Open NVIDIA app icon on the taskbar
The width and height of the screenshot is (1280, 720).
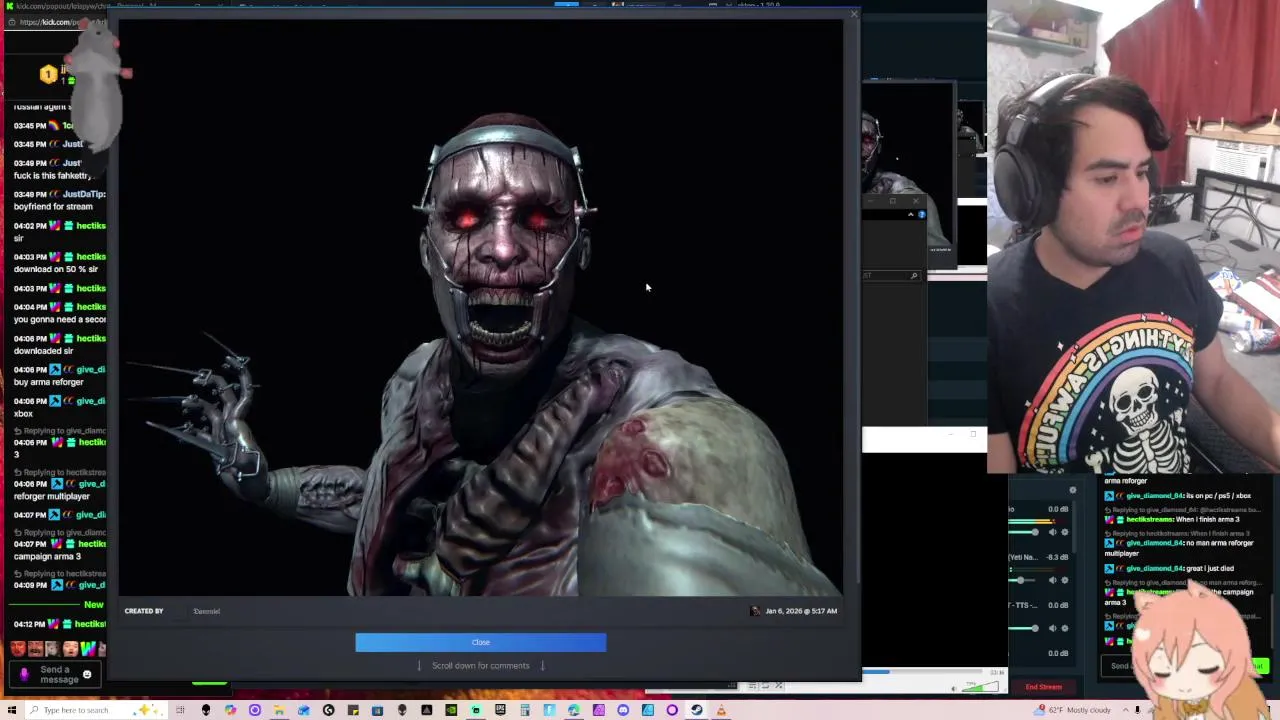coord(451,710)
